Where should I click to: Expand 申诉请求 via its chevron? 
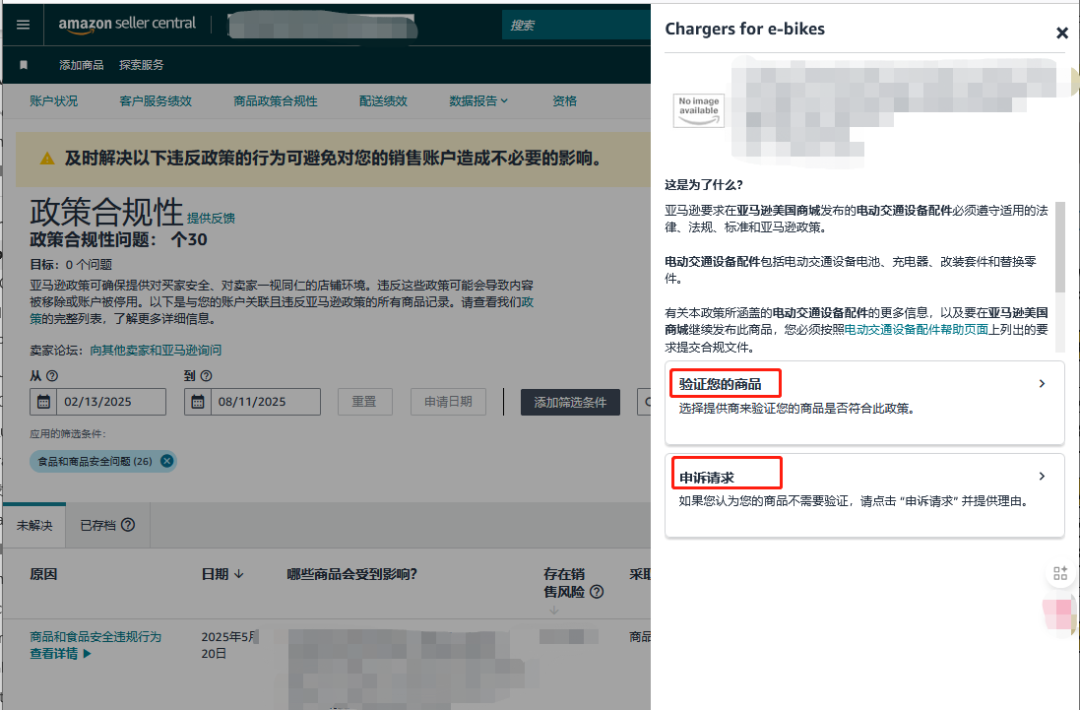click(1041, 476)
